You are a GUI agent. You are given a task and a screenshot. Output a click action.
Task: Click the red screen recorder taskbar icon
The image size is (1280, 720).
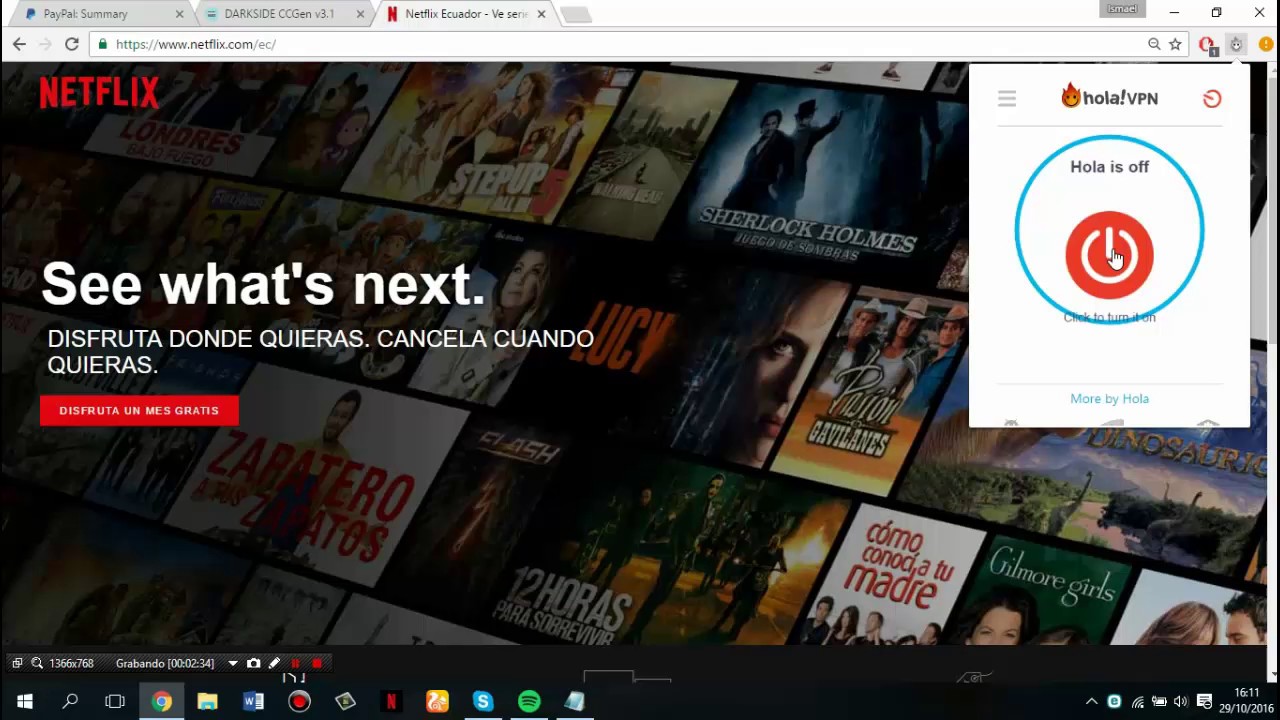click(x=299, y=702)
